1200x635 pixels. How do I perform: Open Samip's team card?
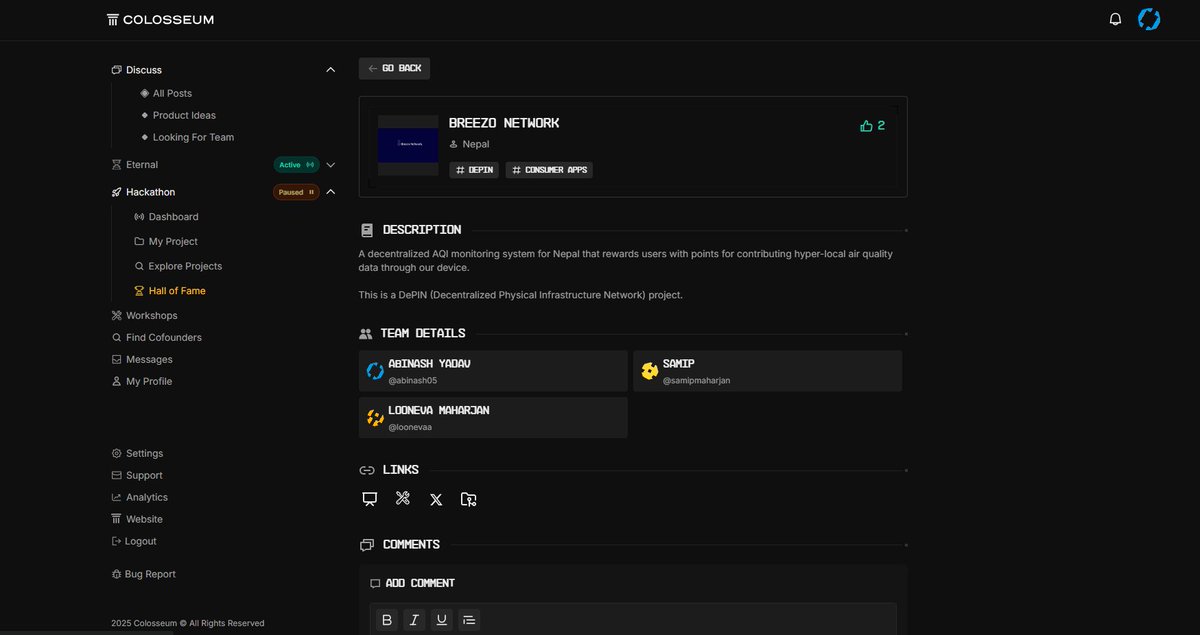pyautogui.click(x=768, y=371)
